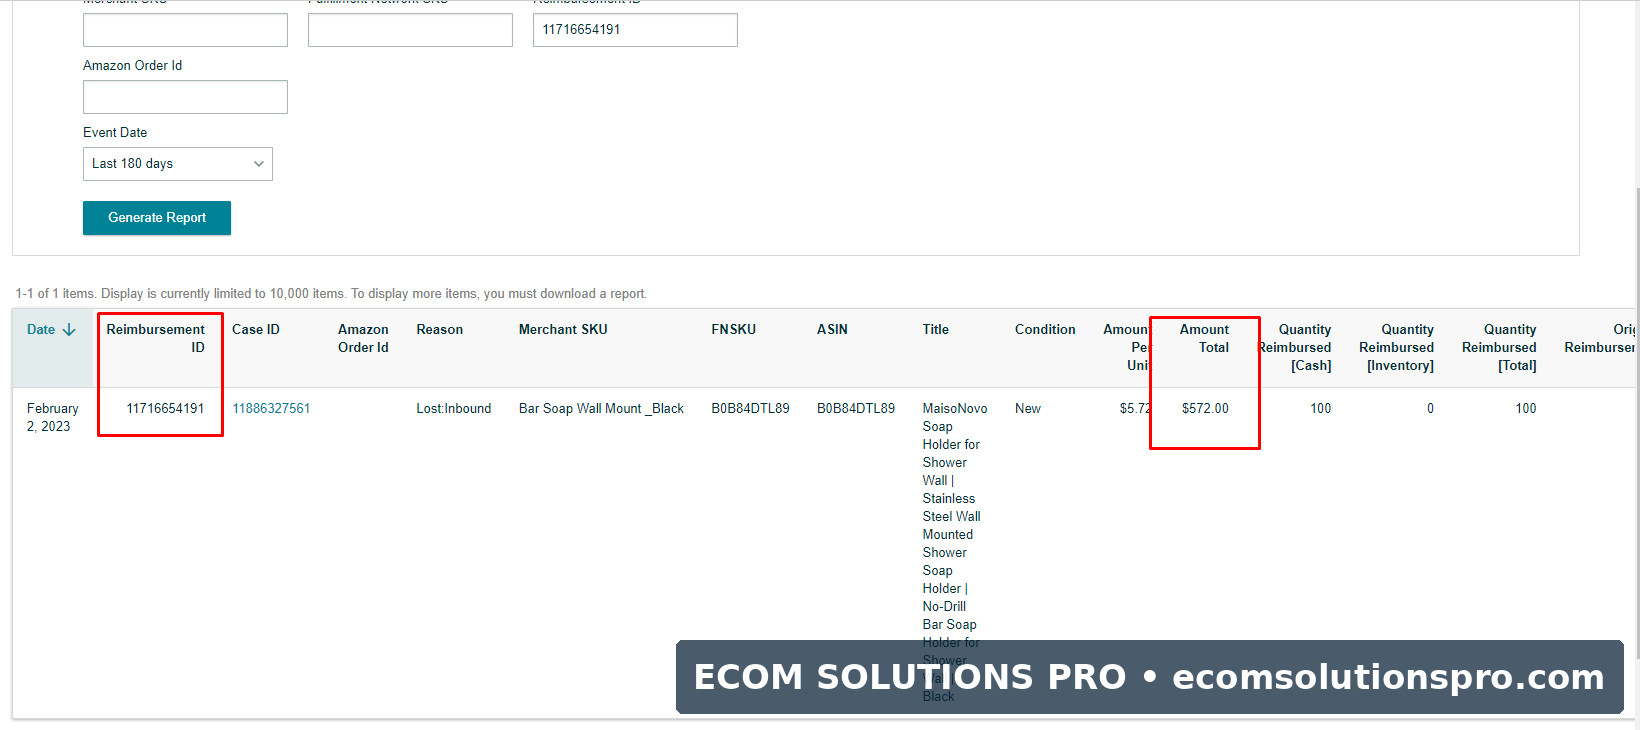This screenshot has width=1640, height=730.
Task: Click the Reason column header
Action: [x=440, y=329]
